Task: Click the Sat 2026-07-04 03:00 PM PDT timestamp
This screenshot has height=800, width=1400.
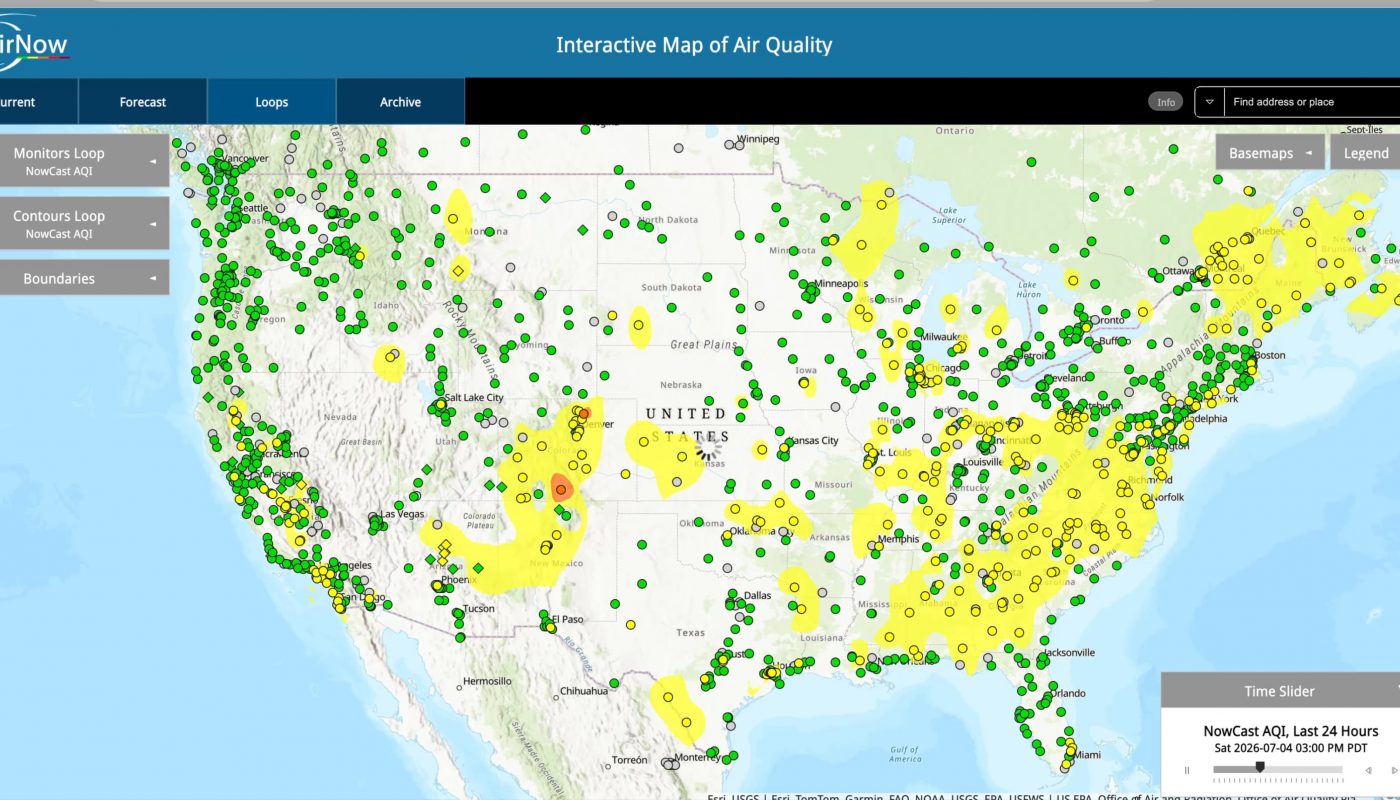Action: coord(1290,748)
